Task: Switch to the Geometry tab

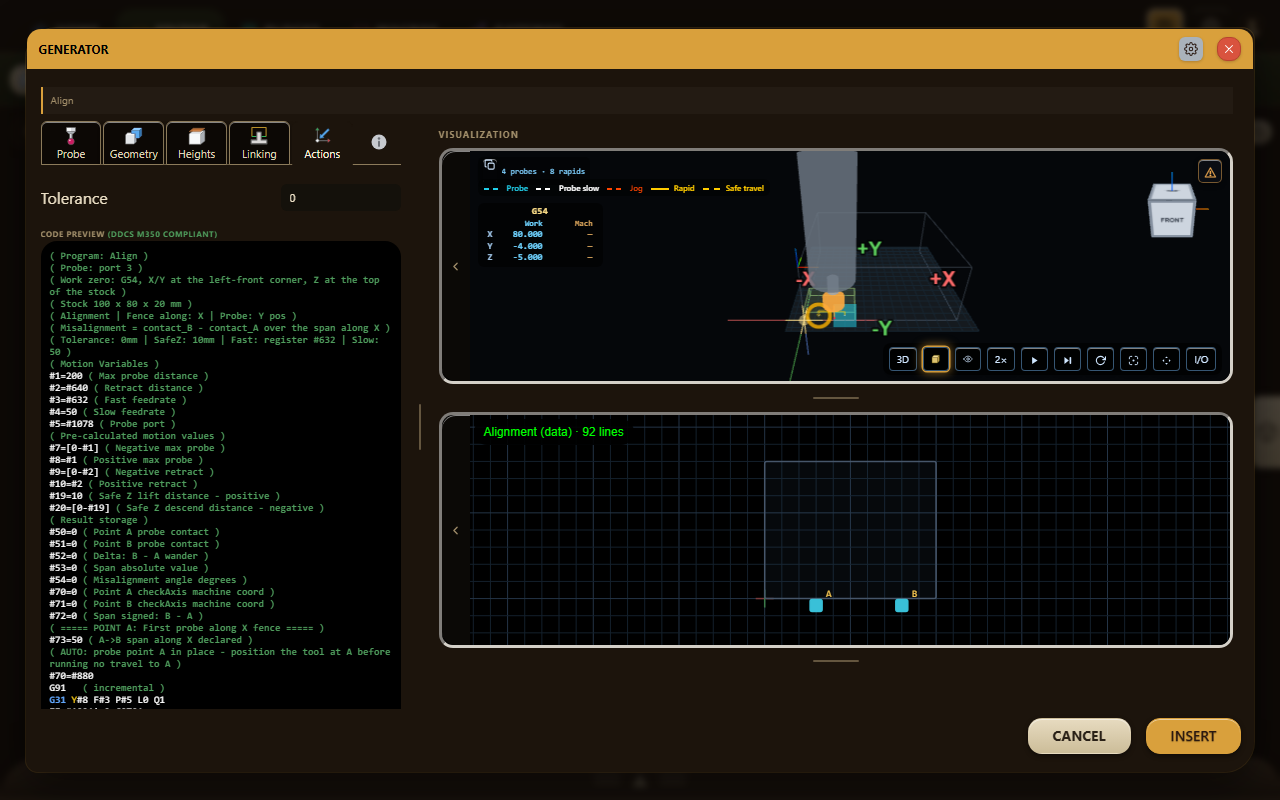Action: pos(134,143)
